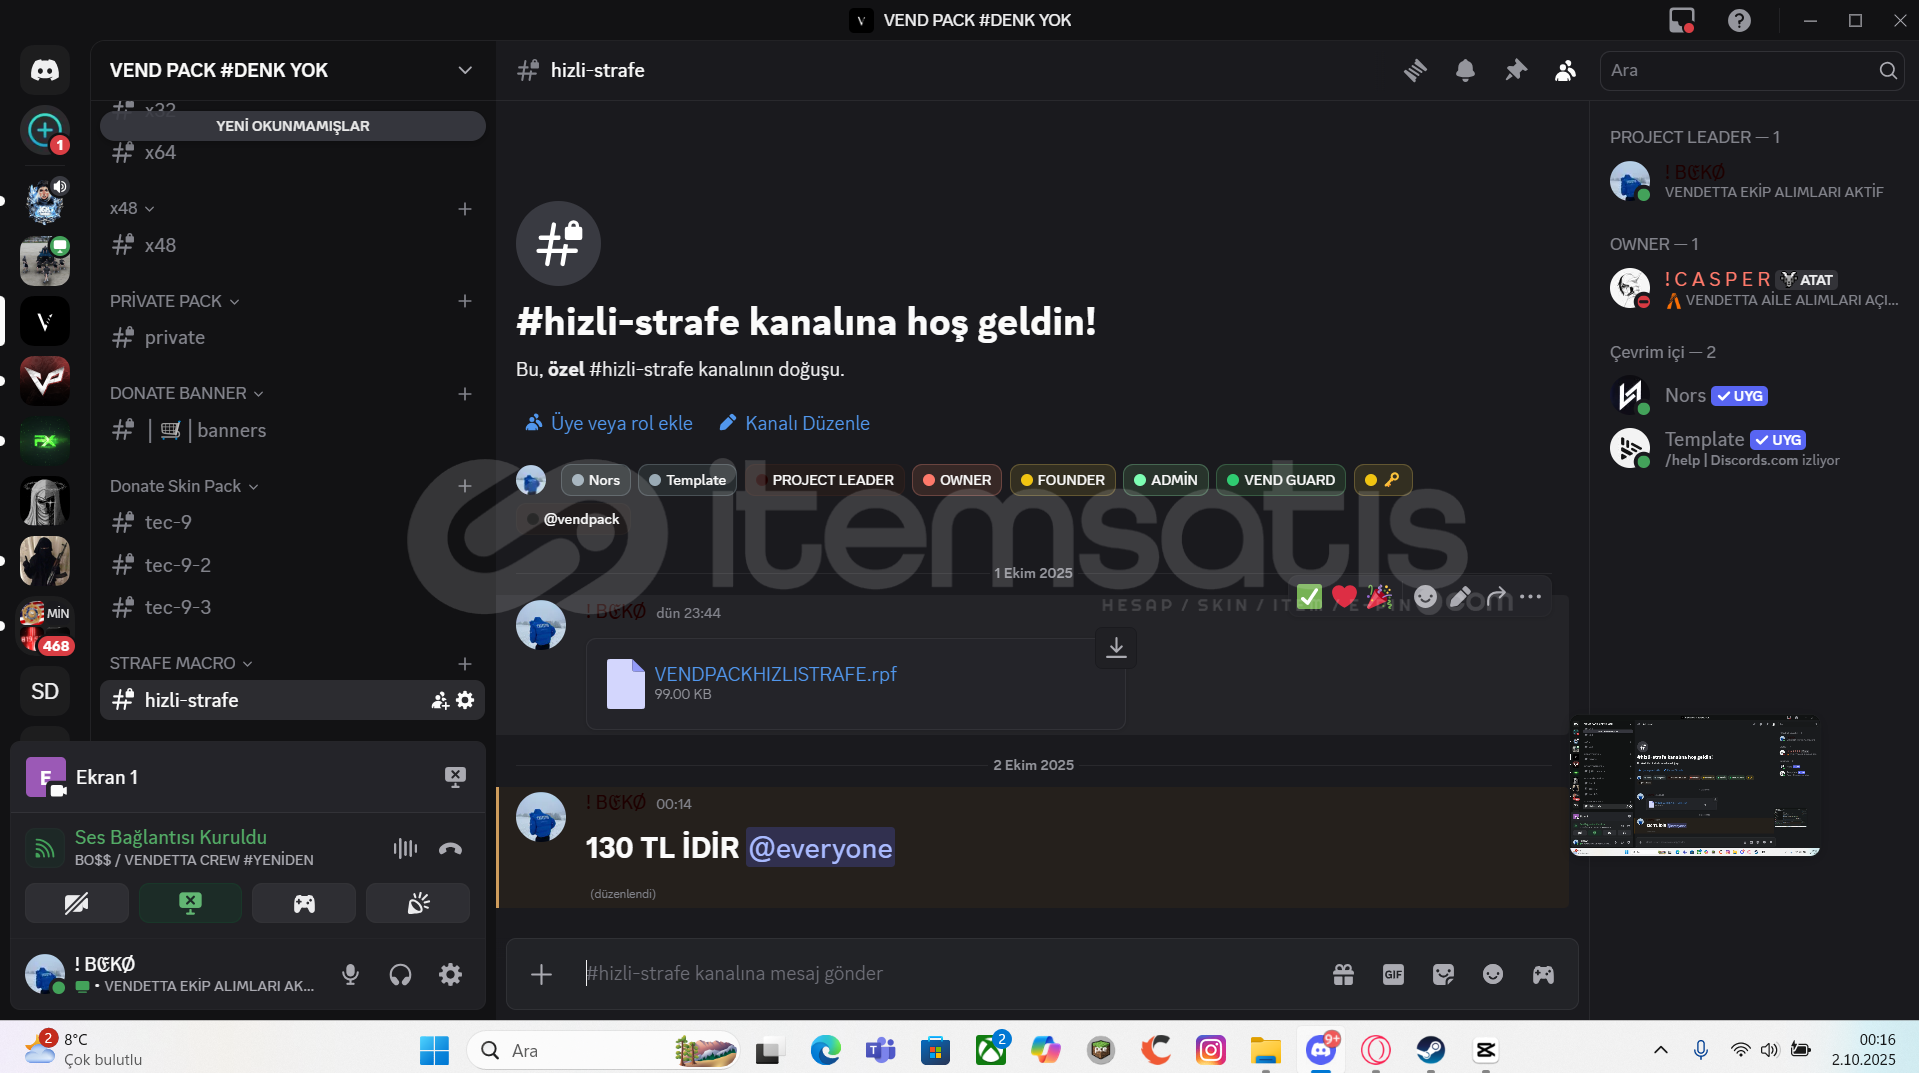Collapse the STRAFE MACRO category
The image size is (1919, 1073).
click(x=181, y=663)
